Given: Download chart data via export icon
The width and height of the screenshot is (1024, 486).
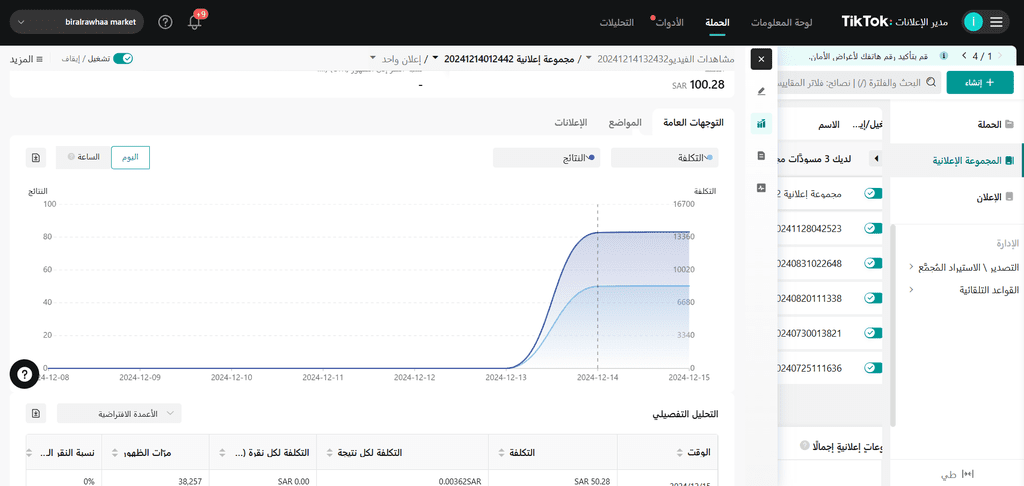Looking at the screenshot, I should (36, 157).
